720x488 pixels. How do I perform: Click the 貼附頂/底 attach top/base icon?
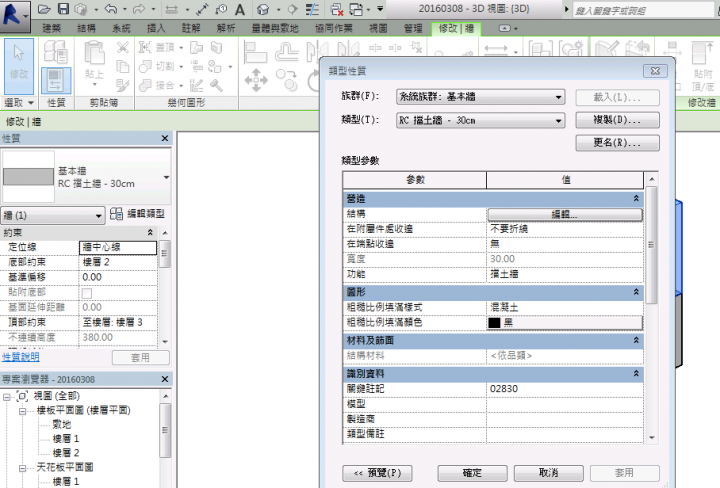(x=702, y=65)
